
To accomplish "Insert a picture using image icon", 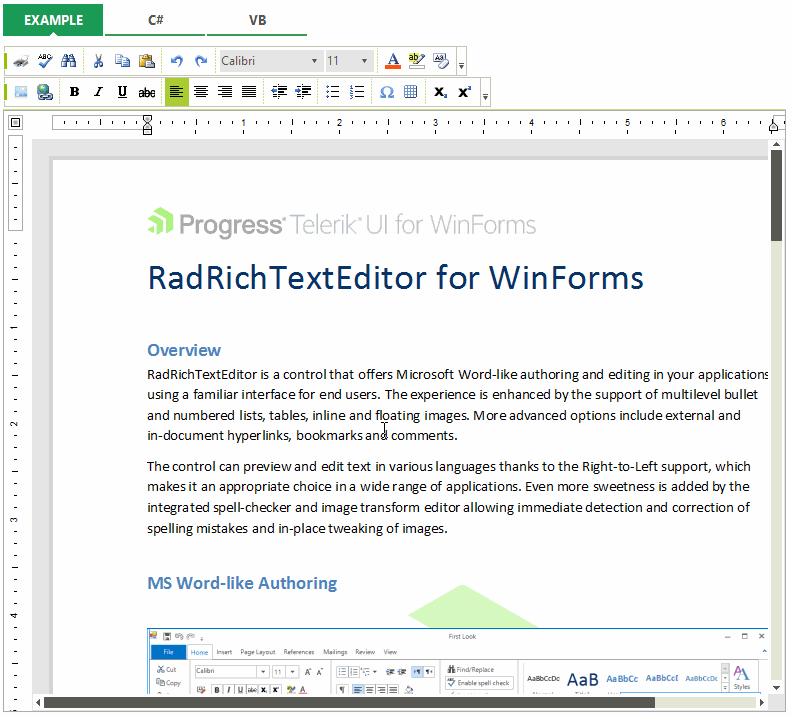I will click(21, 92).
